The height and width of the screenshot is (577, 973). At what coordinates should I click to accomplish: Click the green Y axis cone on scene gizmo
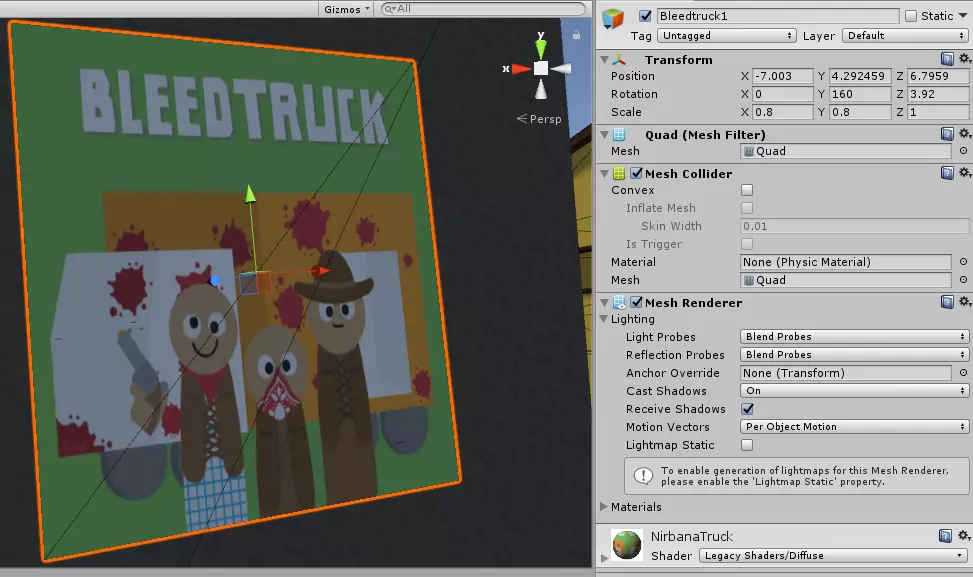pyautogui.click(x=541, y=48)
